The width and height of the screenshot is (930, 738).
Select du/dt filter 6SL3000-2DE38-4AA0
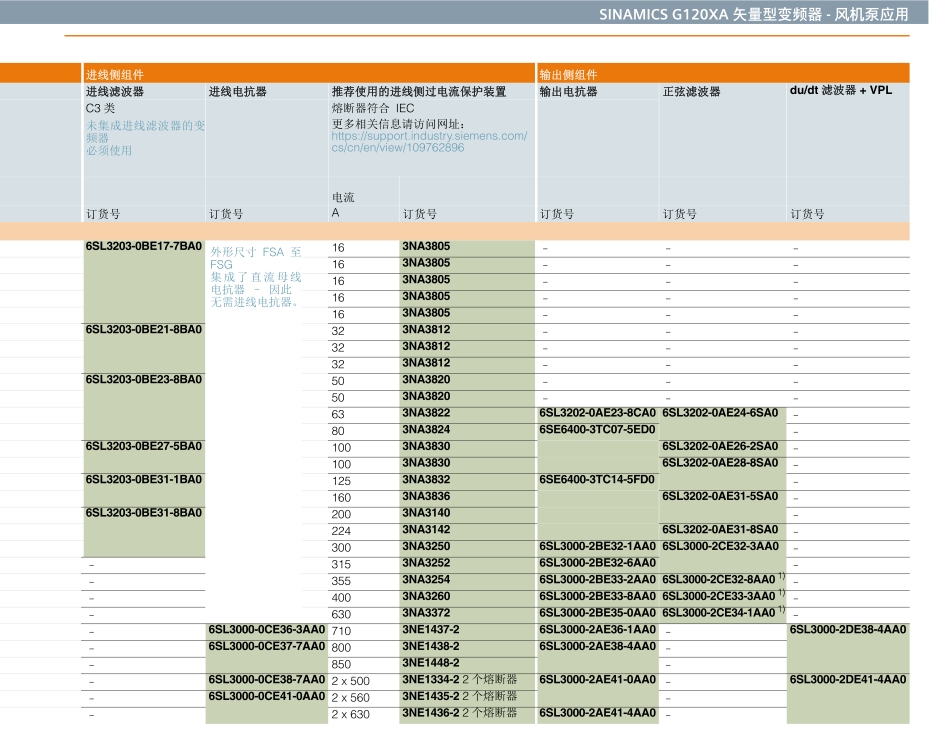click(848, 630)
